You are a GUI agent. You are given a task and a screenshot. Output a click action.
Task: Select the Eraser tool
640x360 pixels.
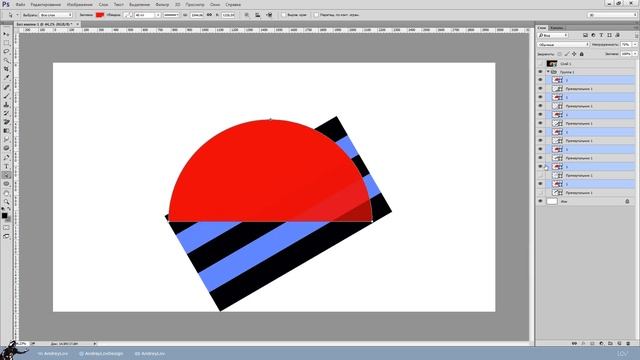coord(6,122)
